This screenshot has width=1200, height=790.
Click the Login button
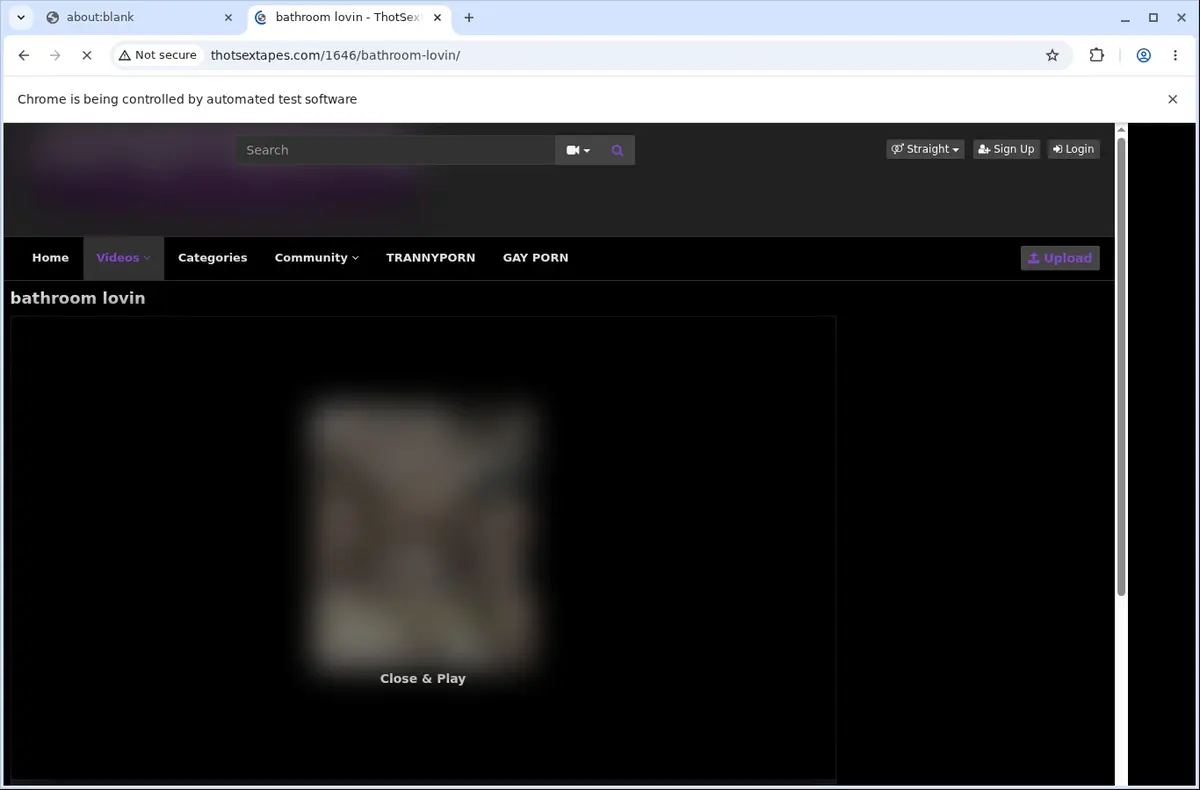[1073, 149]
